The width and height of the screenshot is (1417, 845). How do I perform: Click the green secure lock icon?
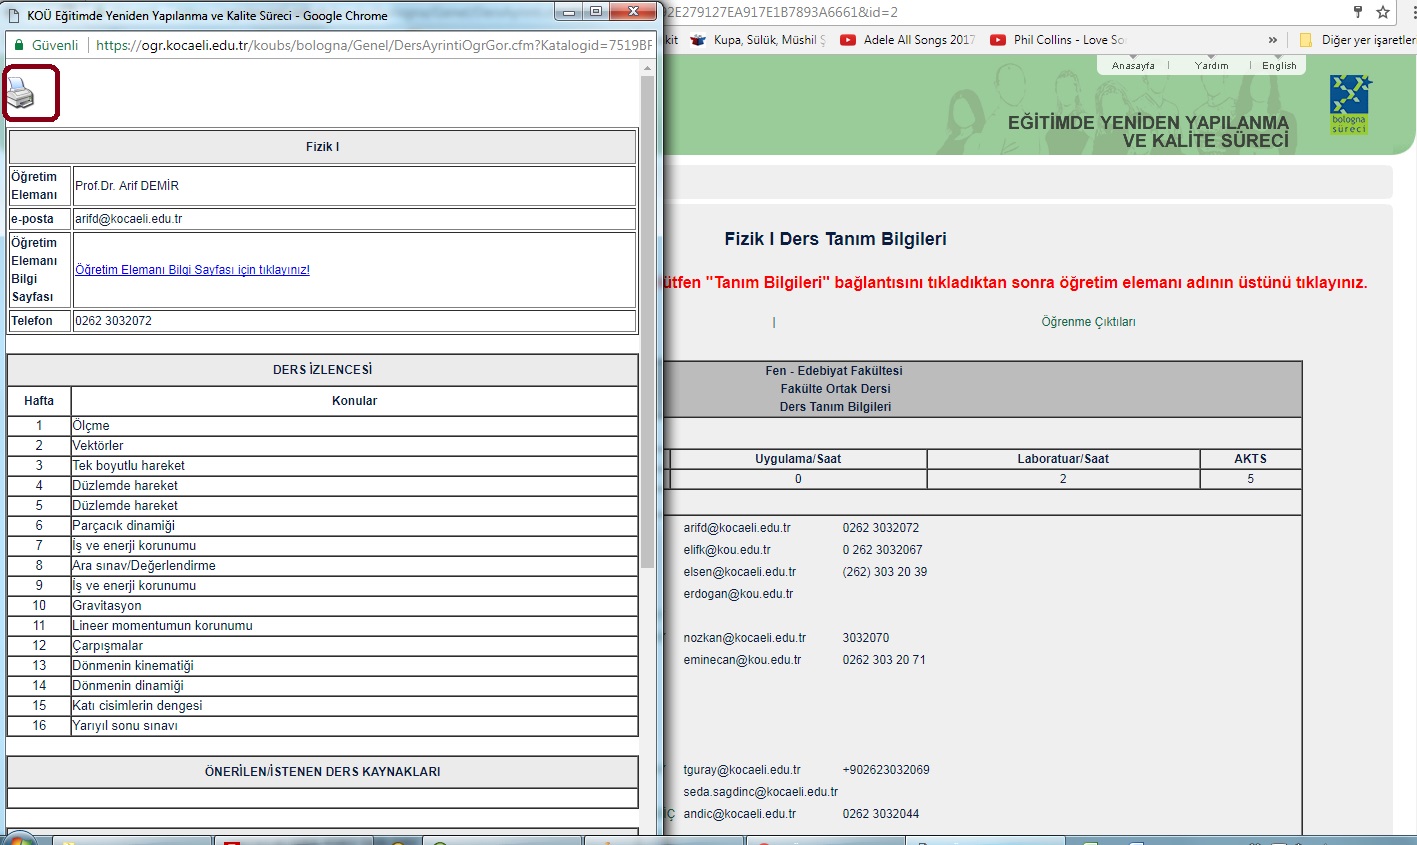point(18,45)
